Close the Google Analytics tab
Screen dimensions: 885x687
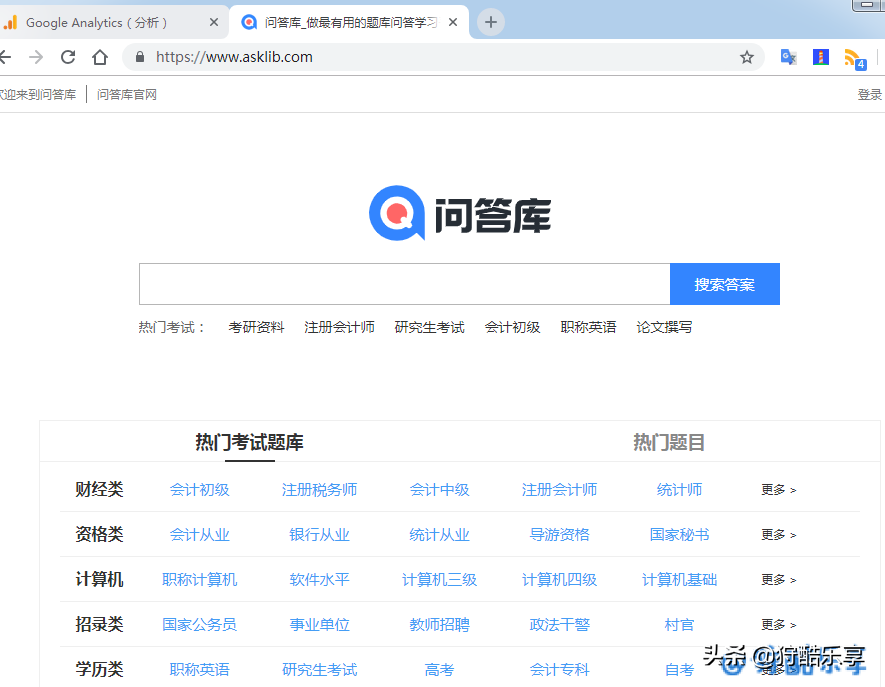point(214,23)
